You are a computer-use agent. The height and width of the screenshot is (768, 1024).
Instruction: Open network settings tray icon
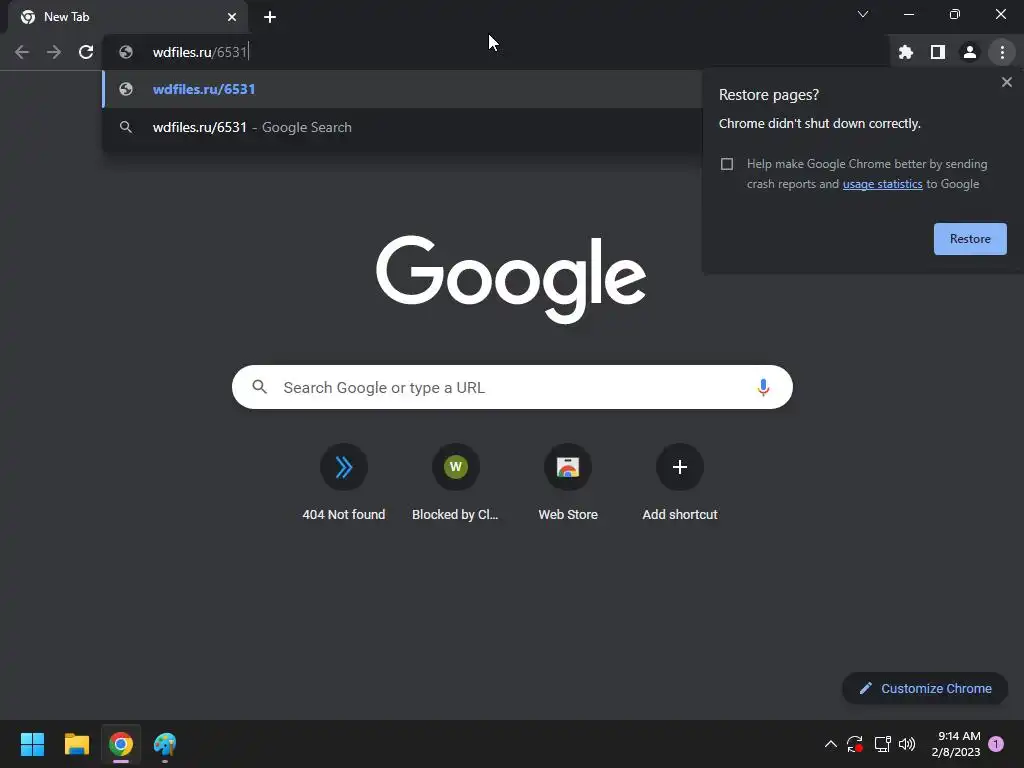pos(882,744)
